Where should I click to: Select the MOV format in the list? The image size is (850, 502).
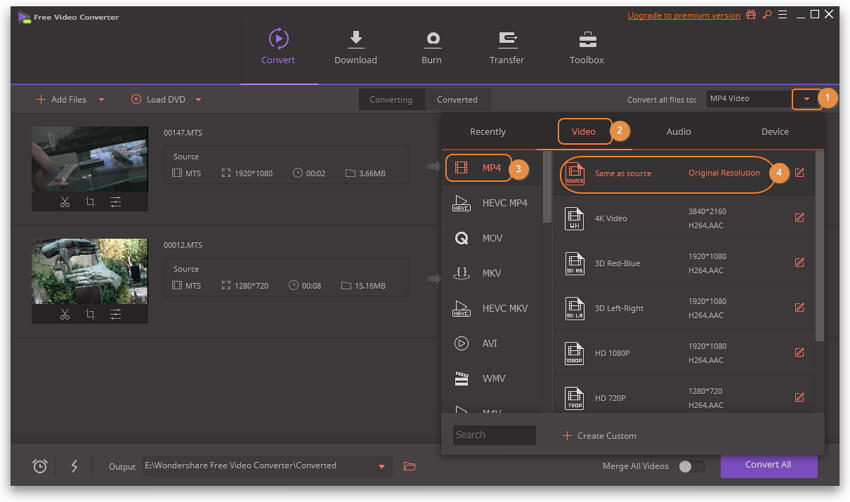tap(491, 238)
